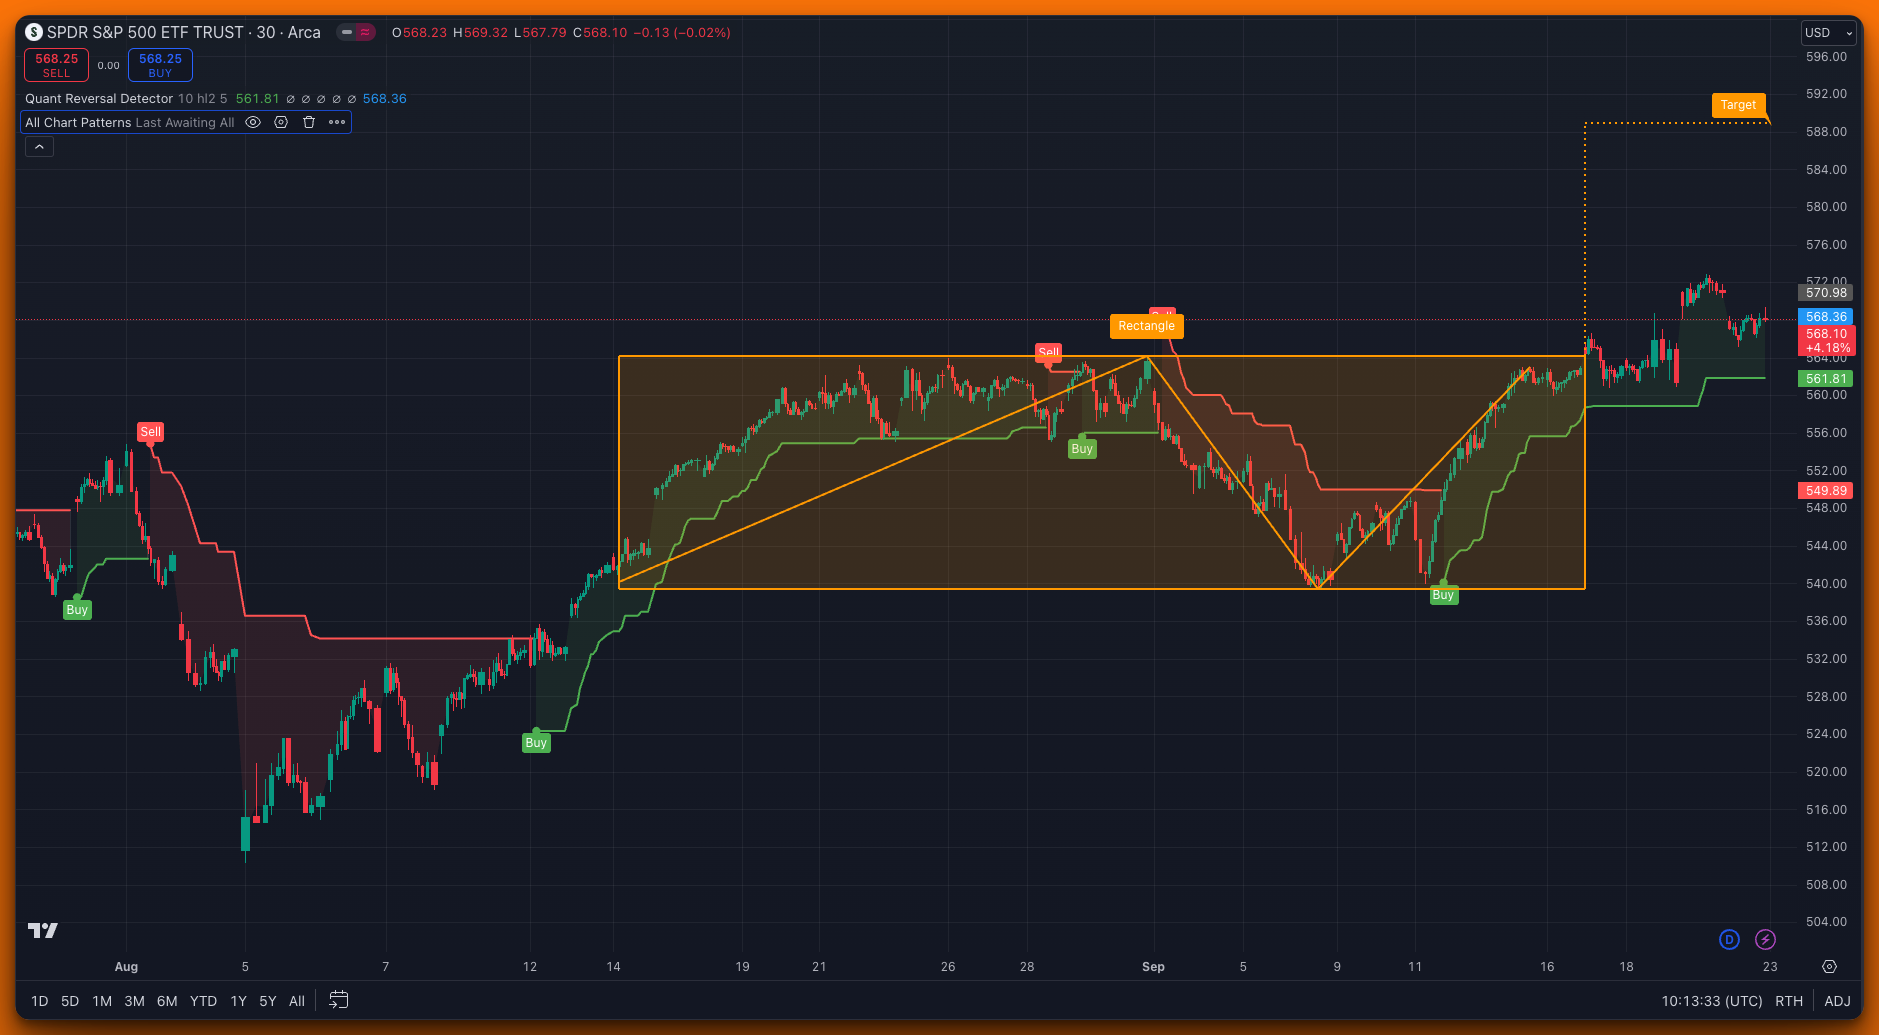Open More options for All Chart Patterns

[337, 122]
